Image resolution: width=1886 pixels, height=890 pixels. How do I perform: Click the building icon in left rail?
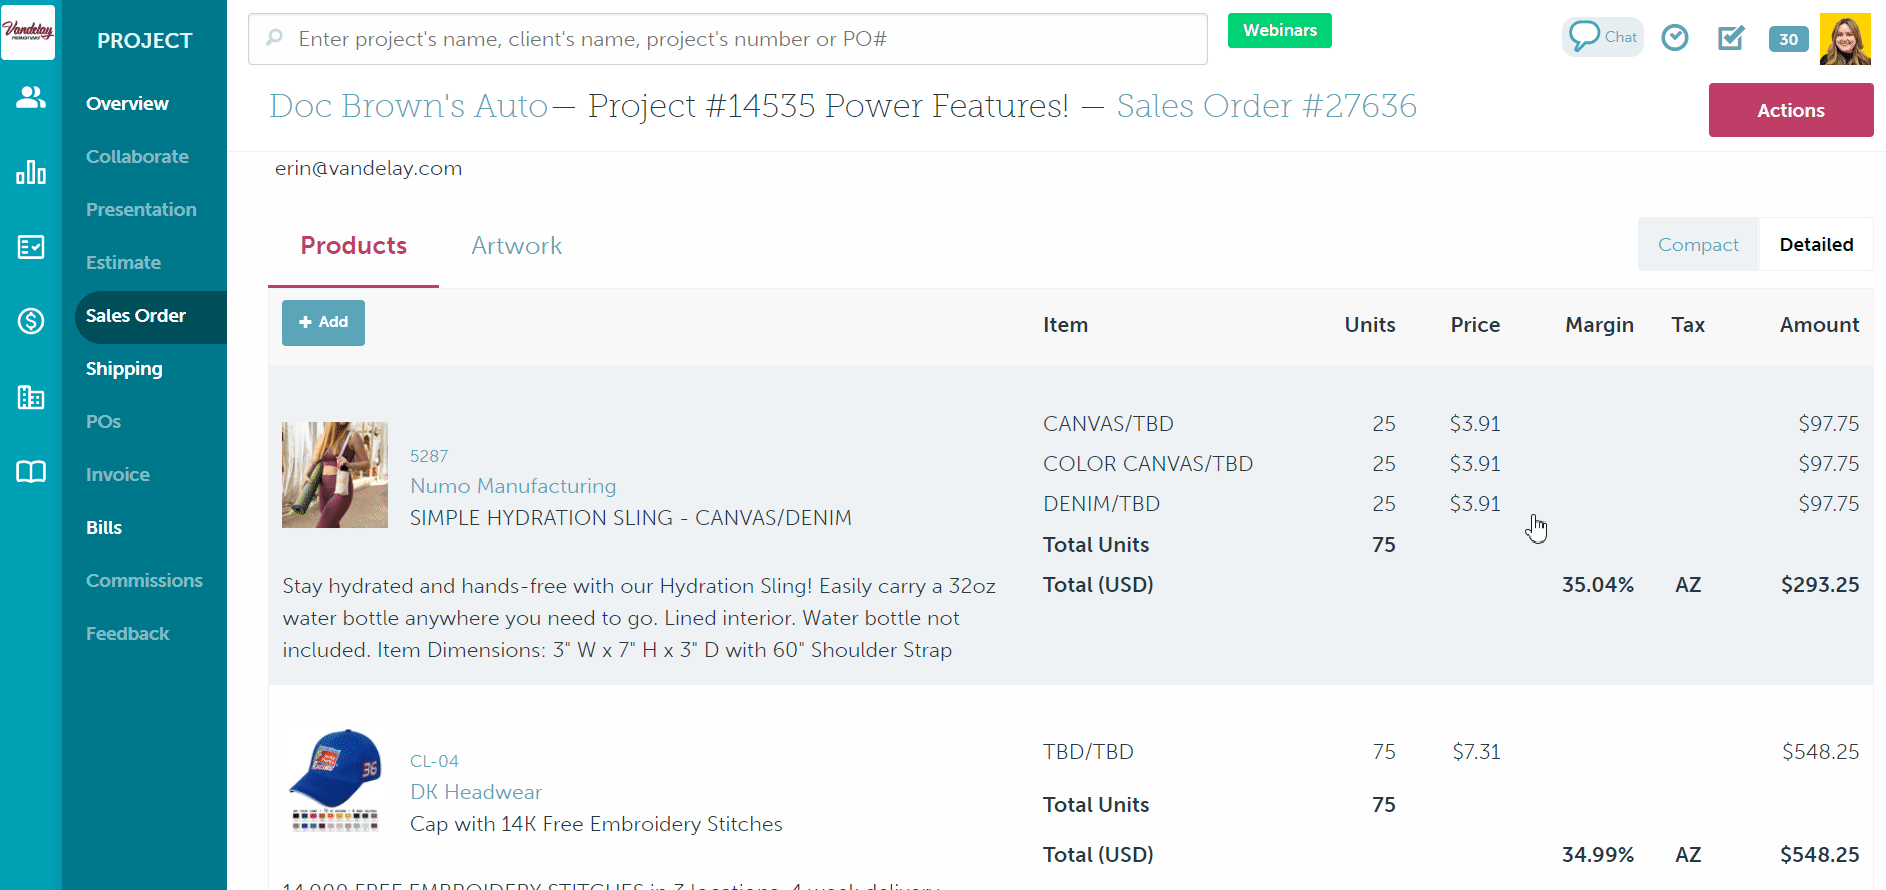(x=31, y=397)
